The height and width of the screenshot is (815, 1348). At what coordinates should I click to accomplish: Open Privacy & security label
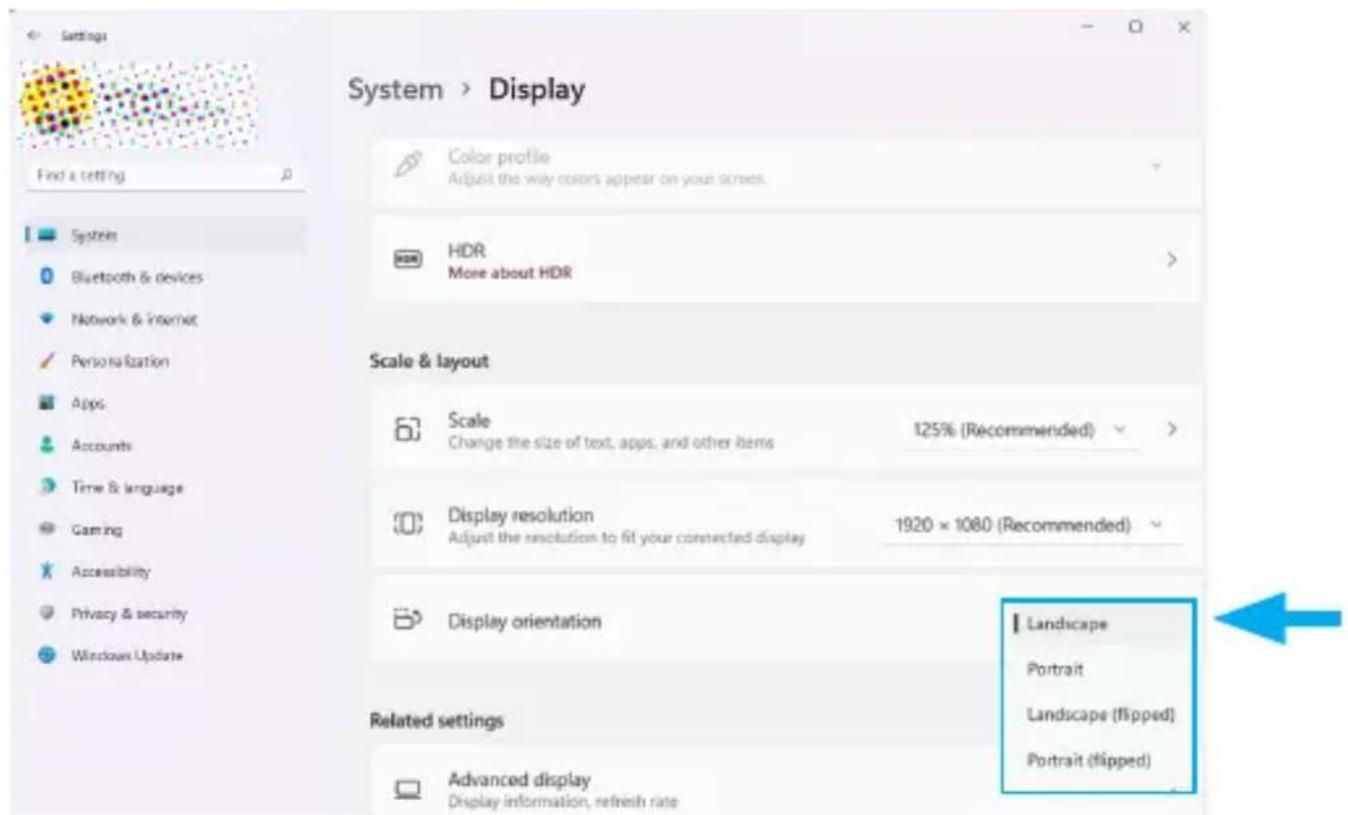point(128,613)
